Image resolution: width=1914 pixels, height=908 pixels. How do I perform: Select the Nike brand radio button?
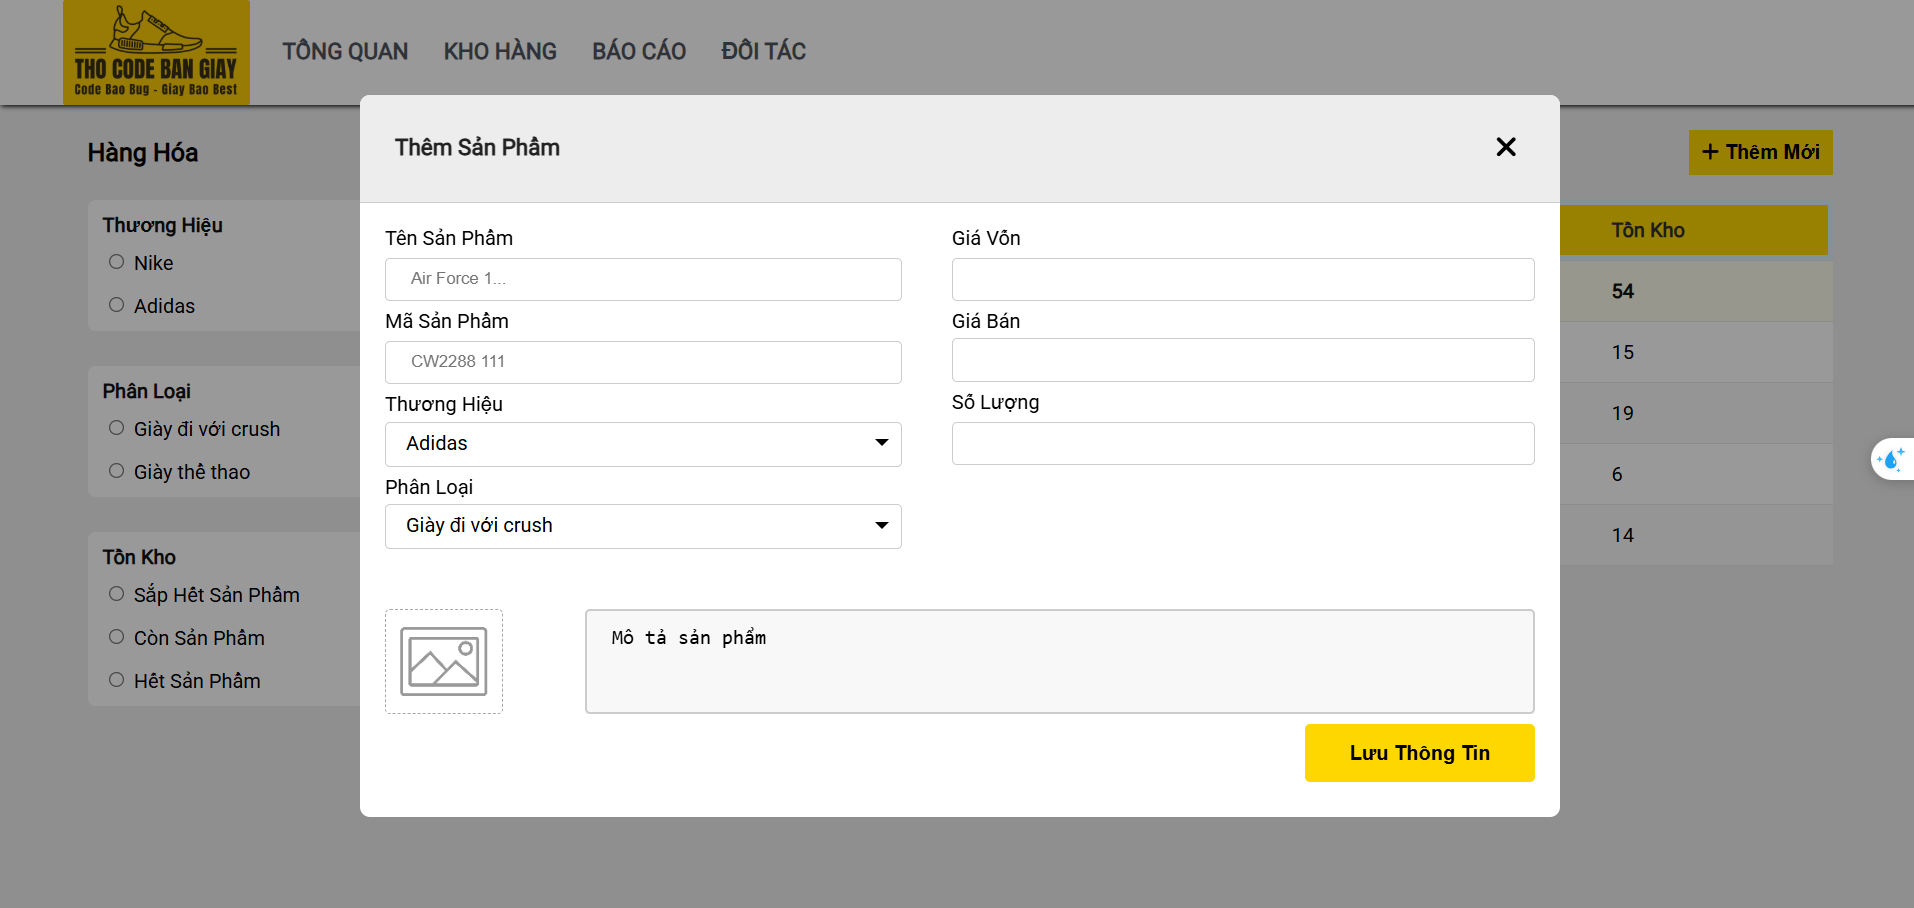[x=116, y=261]
